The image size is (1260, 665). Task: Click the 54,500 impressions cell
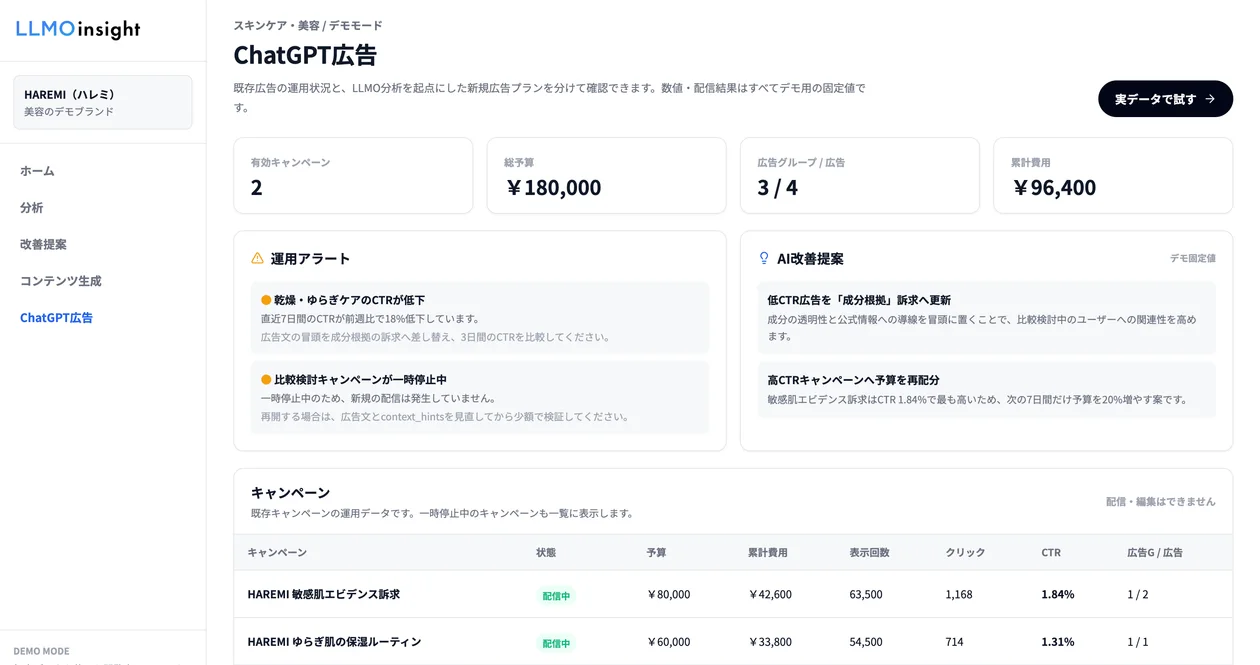click(x=866, y=642)
